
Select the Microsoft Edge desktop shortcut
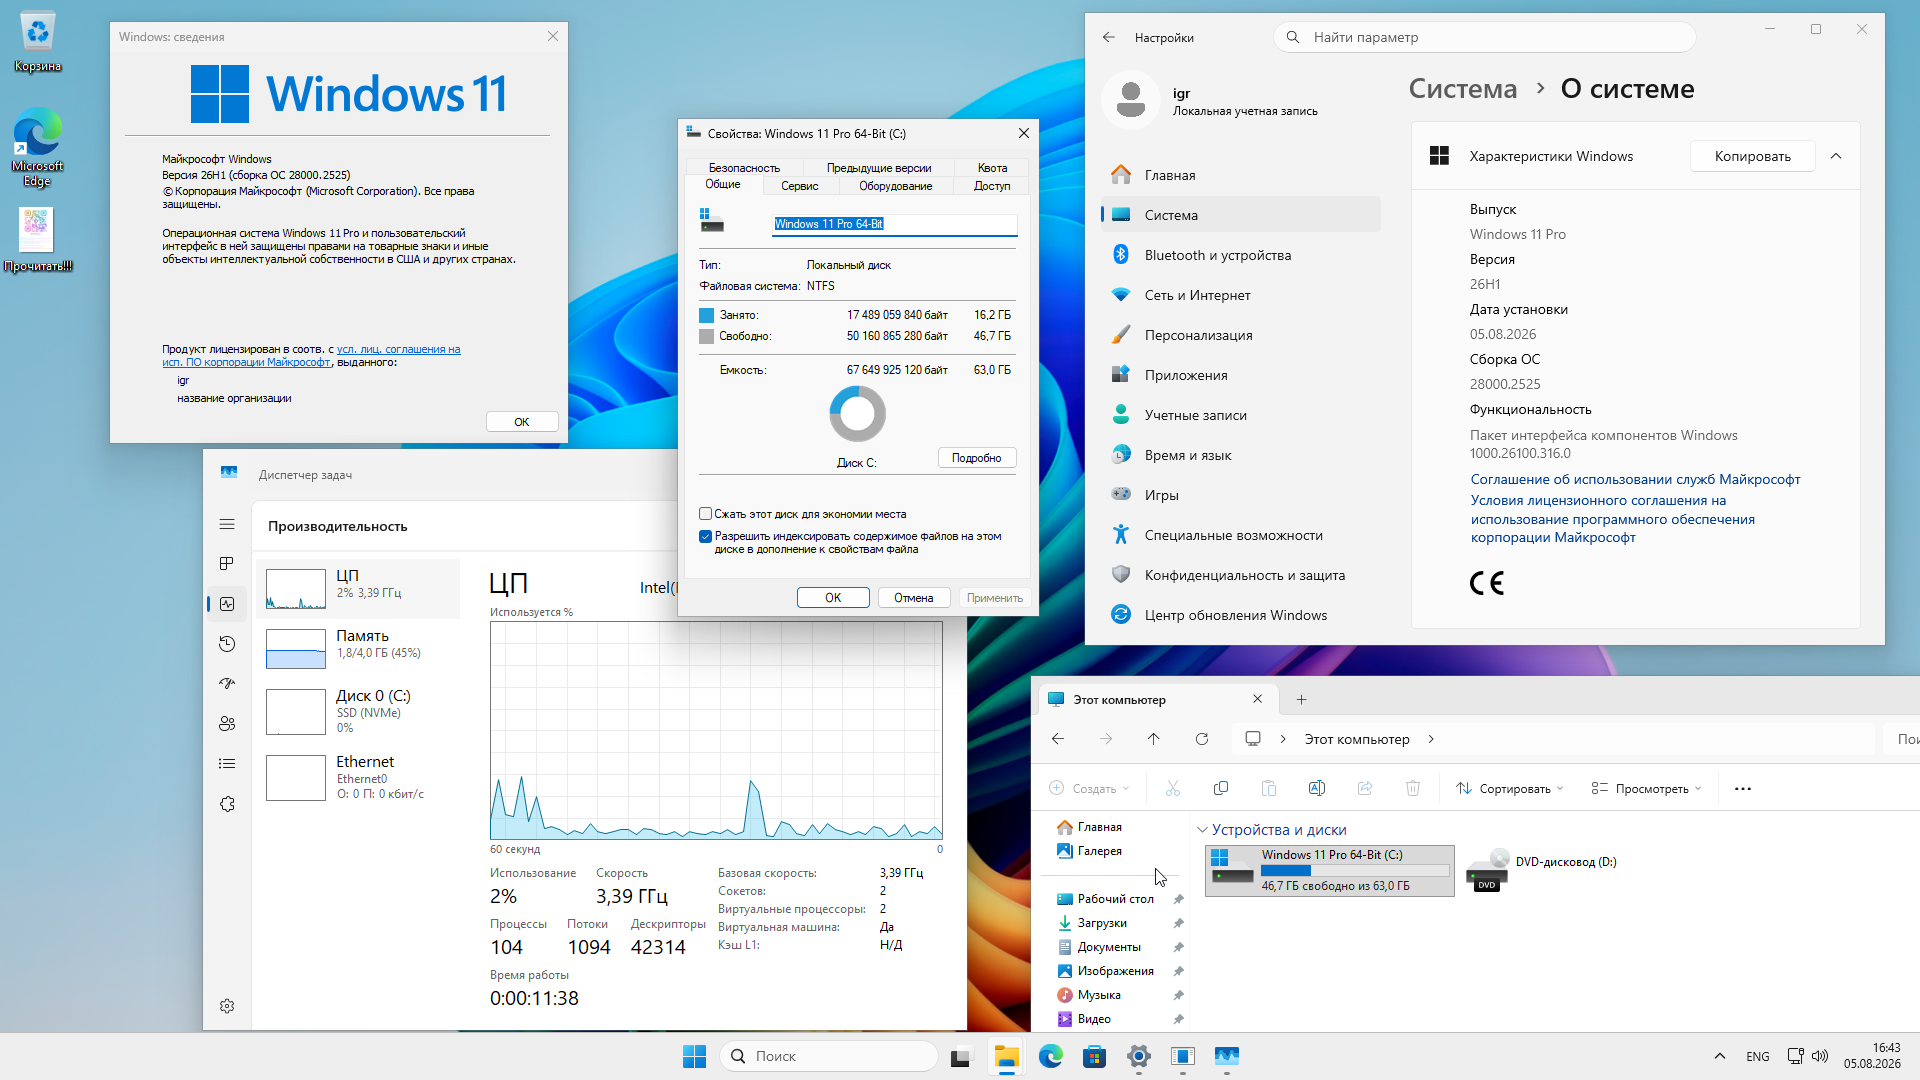pyautogui.click(x=38, y=147)
